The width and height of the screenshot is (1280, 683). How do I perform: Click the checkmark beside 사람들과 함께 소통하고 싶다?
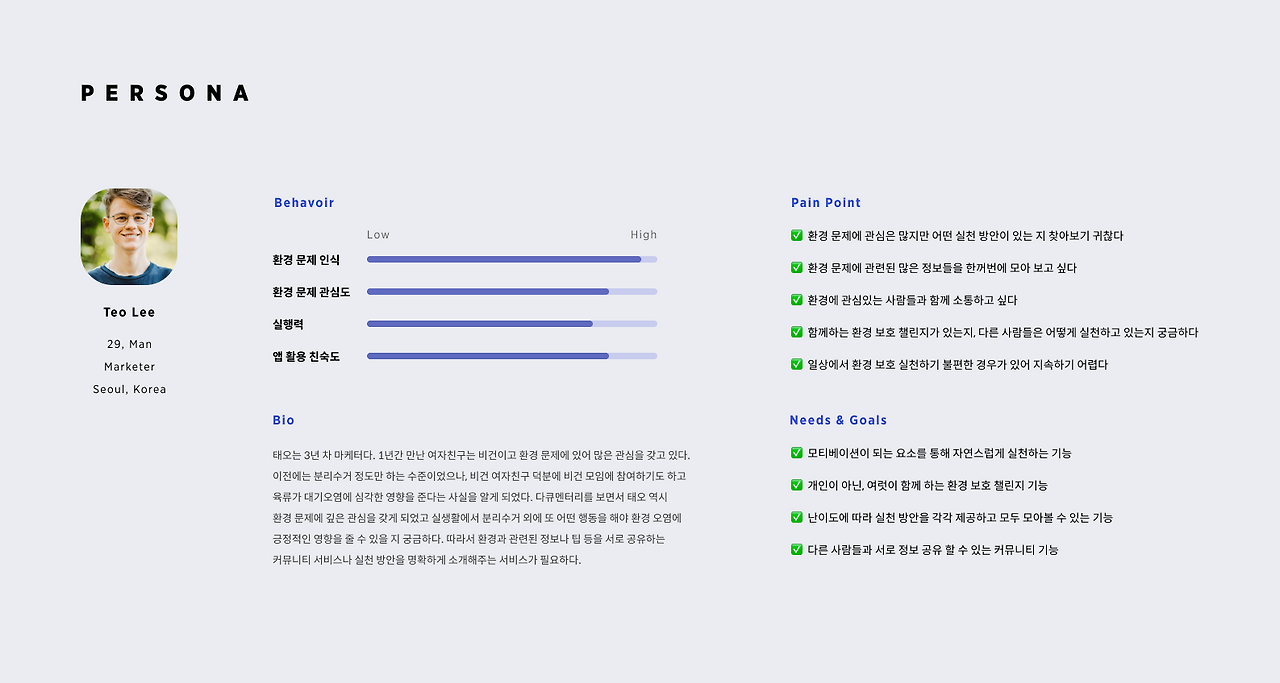coord(797,300)
